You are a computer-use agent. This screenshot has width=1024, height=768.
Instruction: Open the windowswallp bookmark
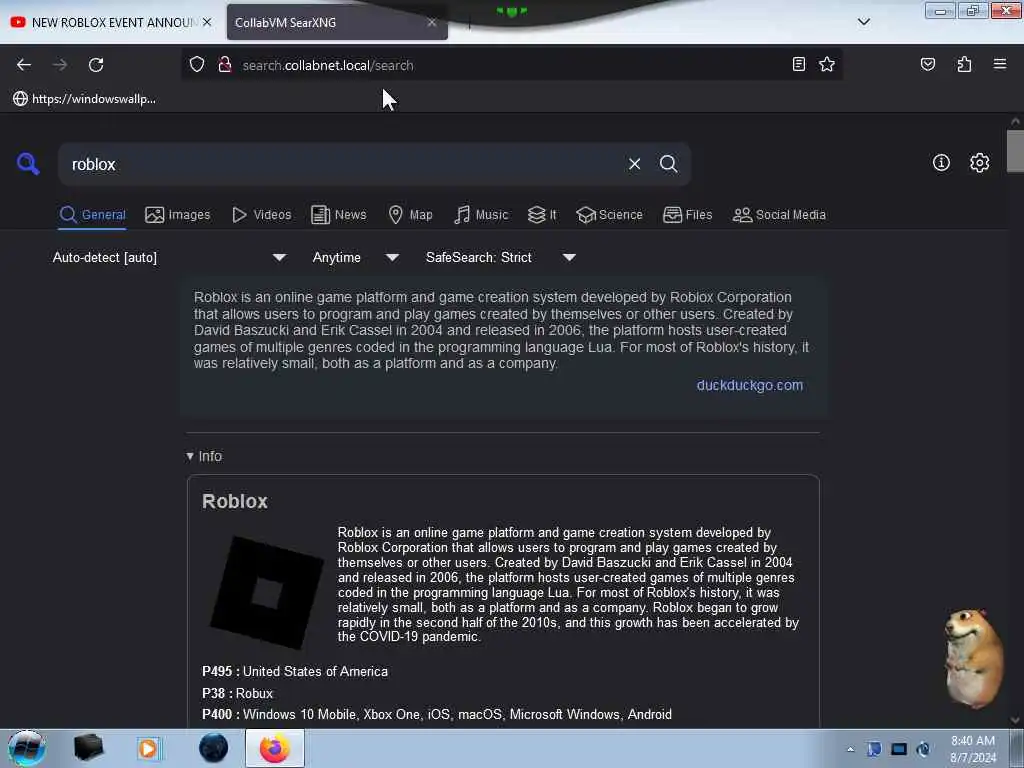(85, 99)
